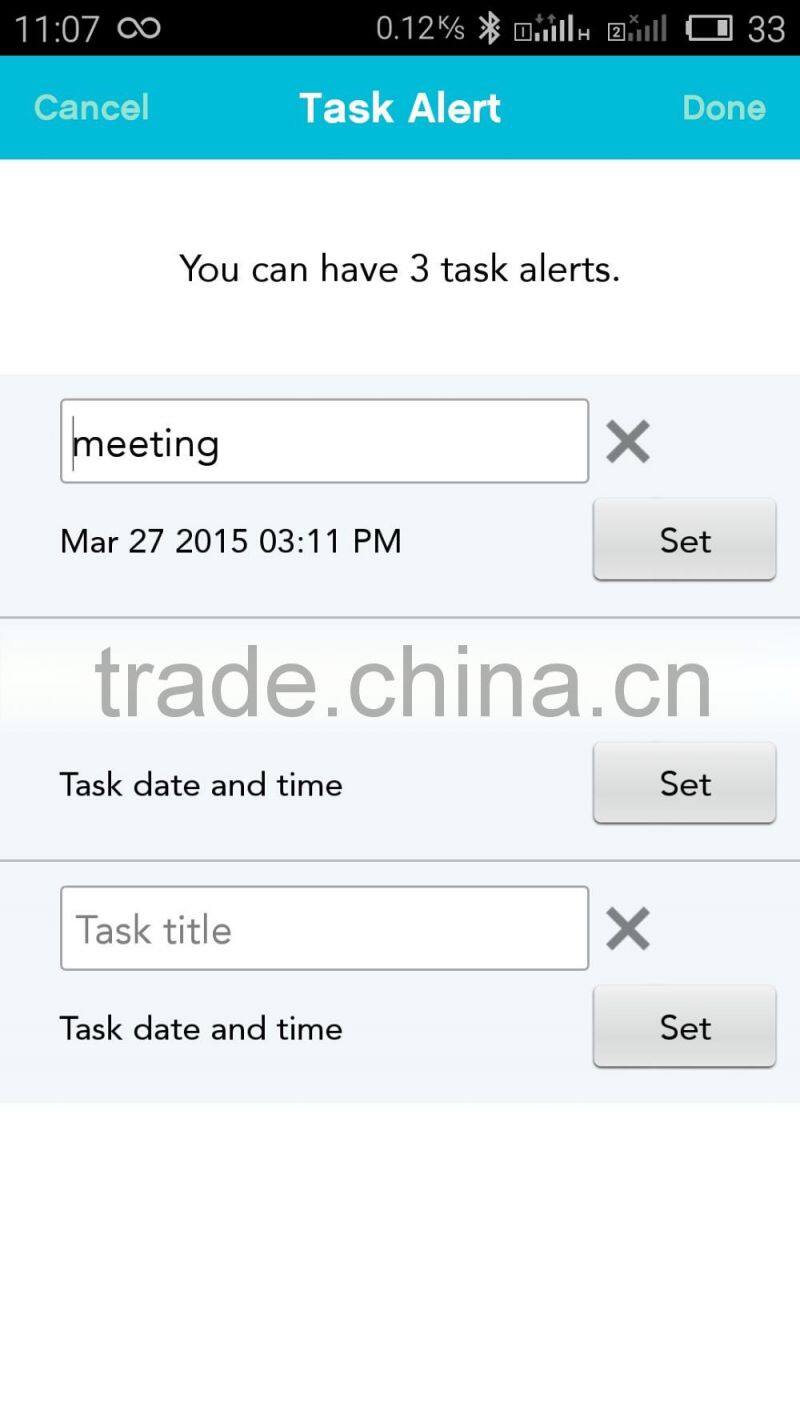
Task: Remove empty task using its X icon
Action: [x=628, y=929]
